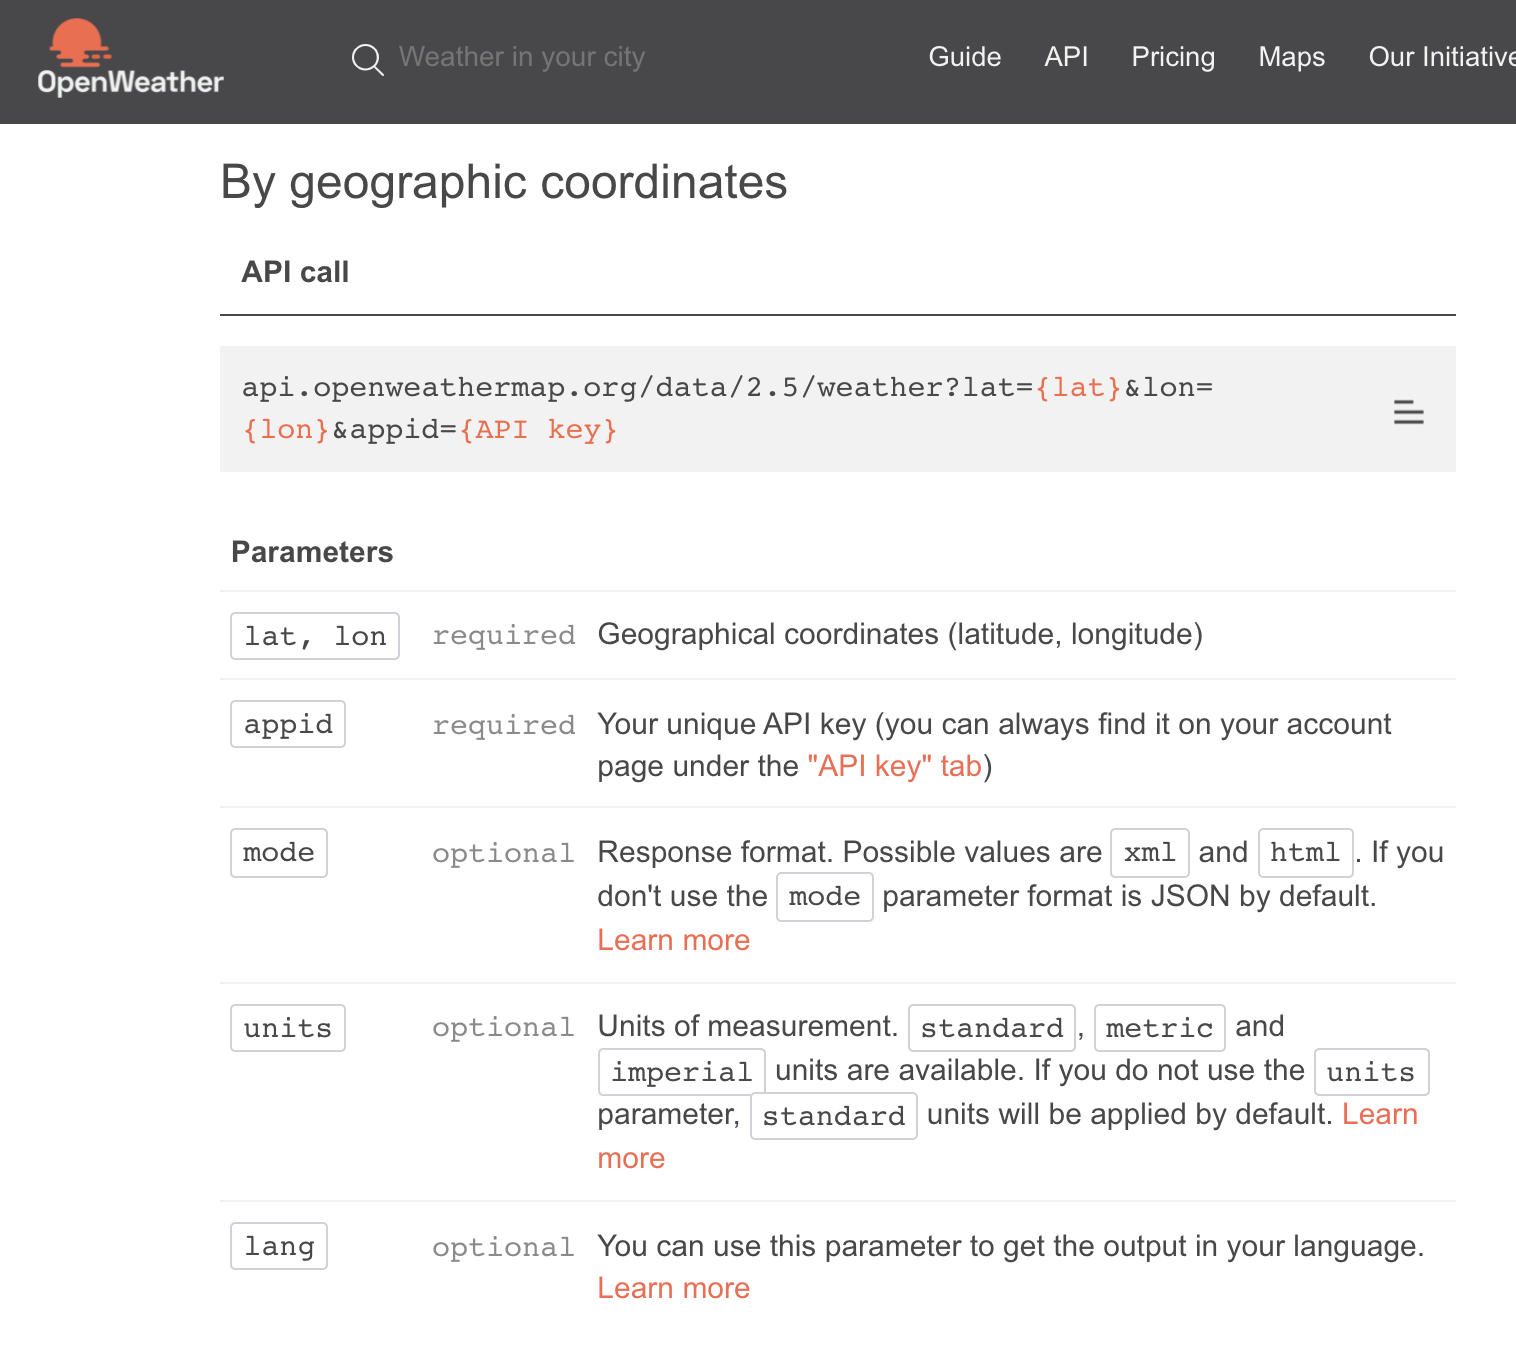Viewport: 1516px width, 1372px height.
Task: Click the "By geographic coordinates" heading
Action: point(504,183)
